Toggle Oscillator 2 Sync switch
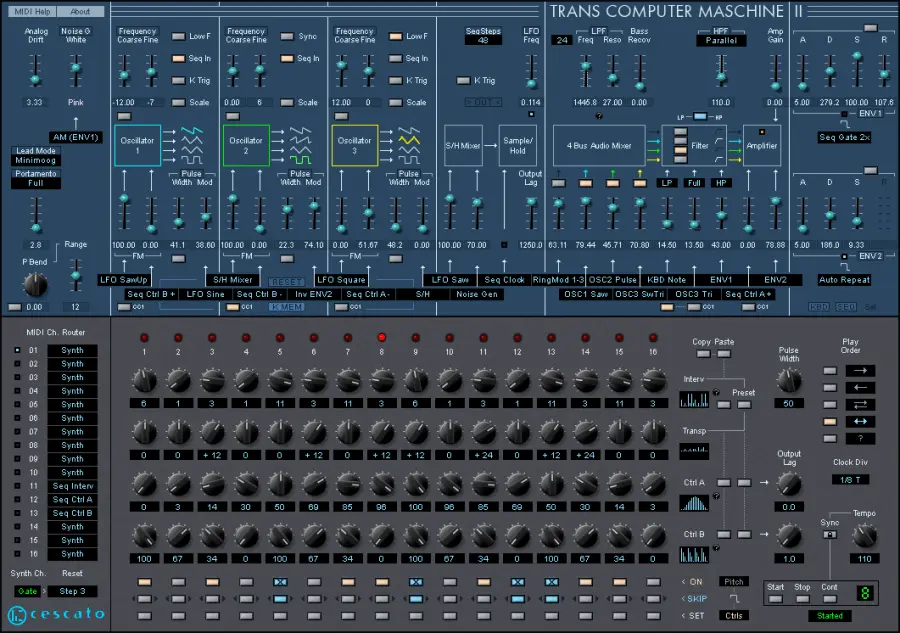Viewport: 900px width, 633px height. 287,36
